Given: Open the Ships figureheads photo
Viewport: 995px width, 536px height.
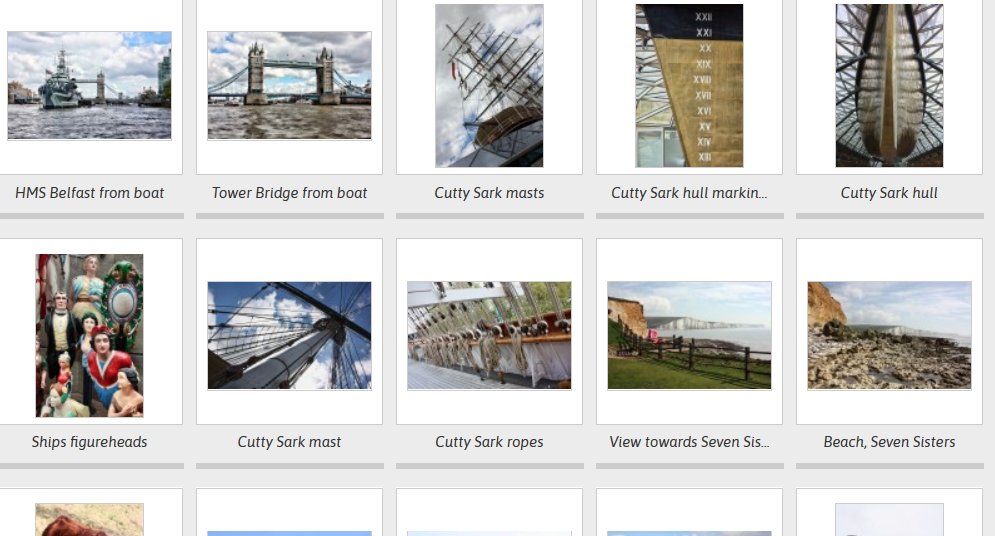Looking at the screenshot, I should click(x=89, y=336).
